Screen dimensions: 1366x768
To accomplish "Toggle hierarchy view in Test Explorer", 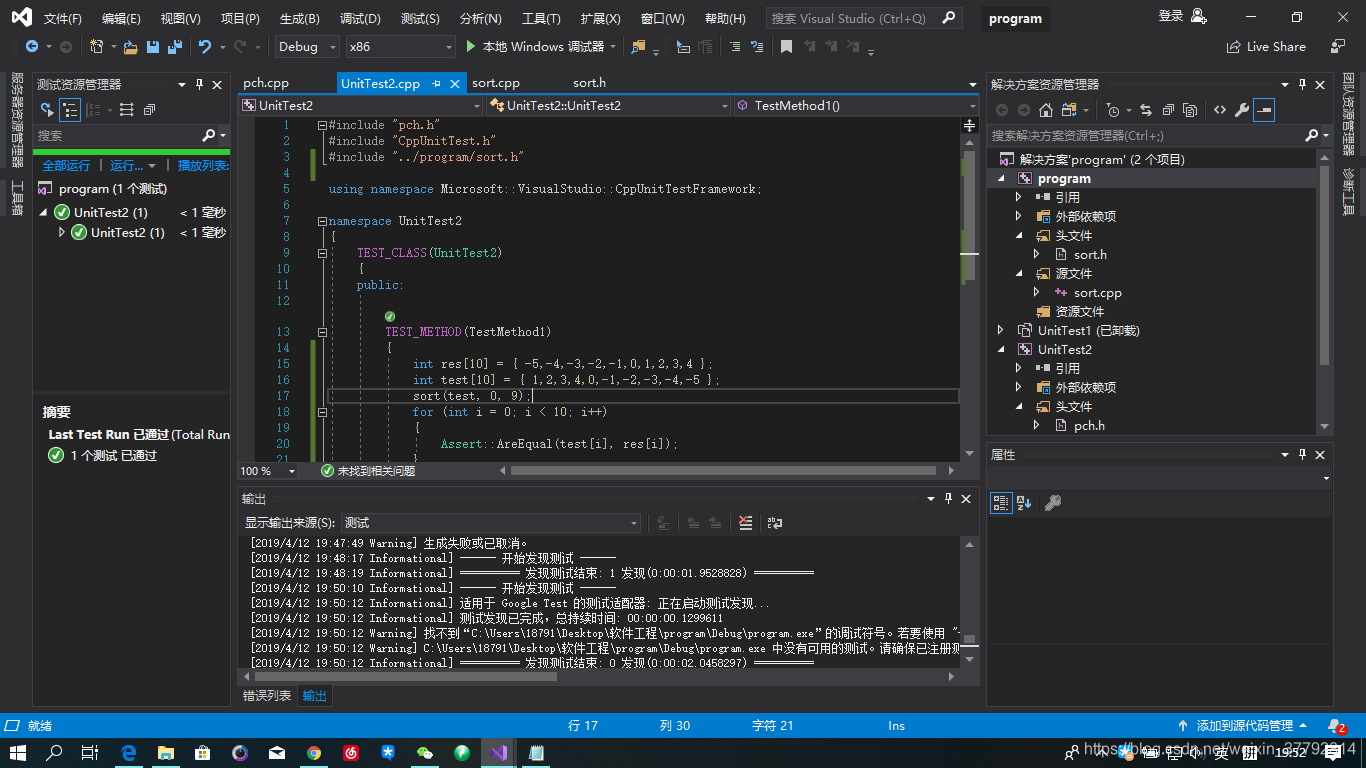I will coord(70,110).
